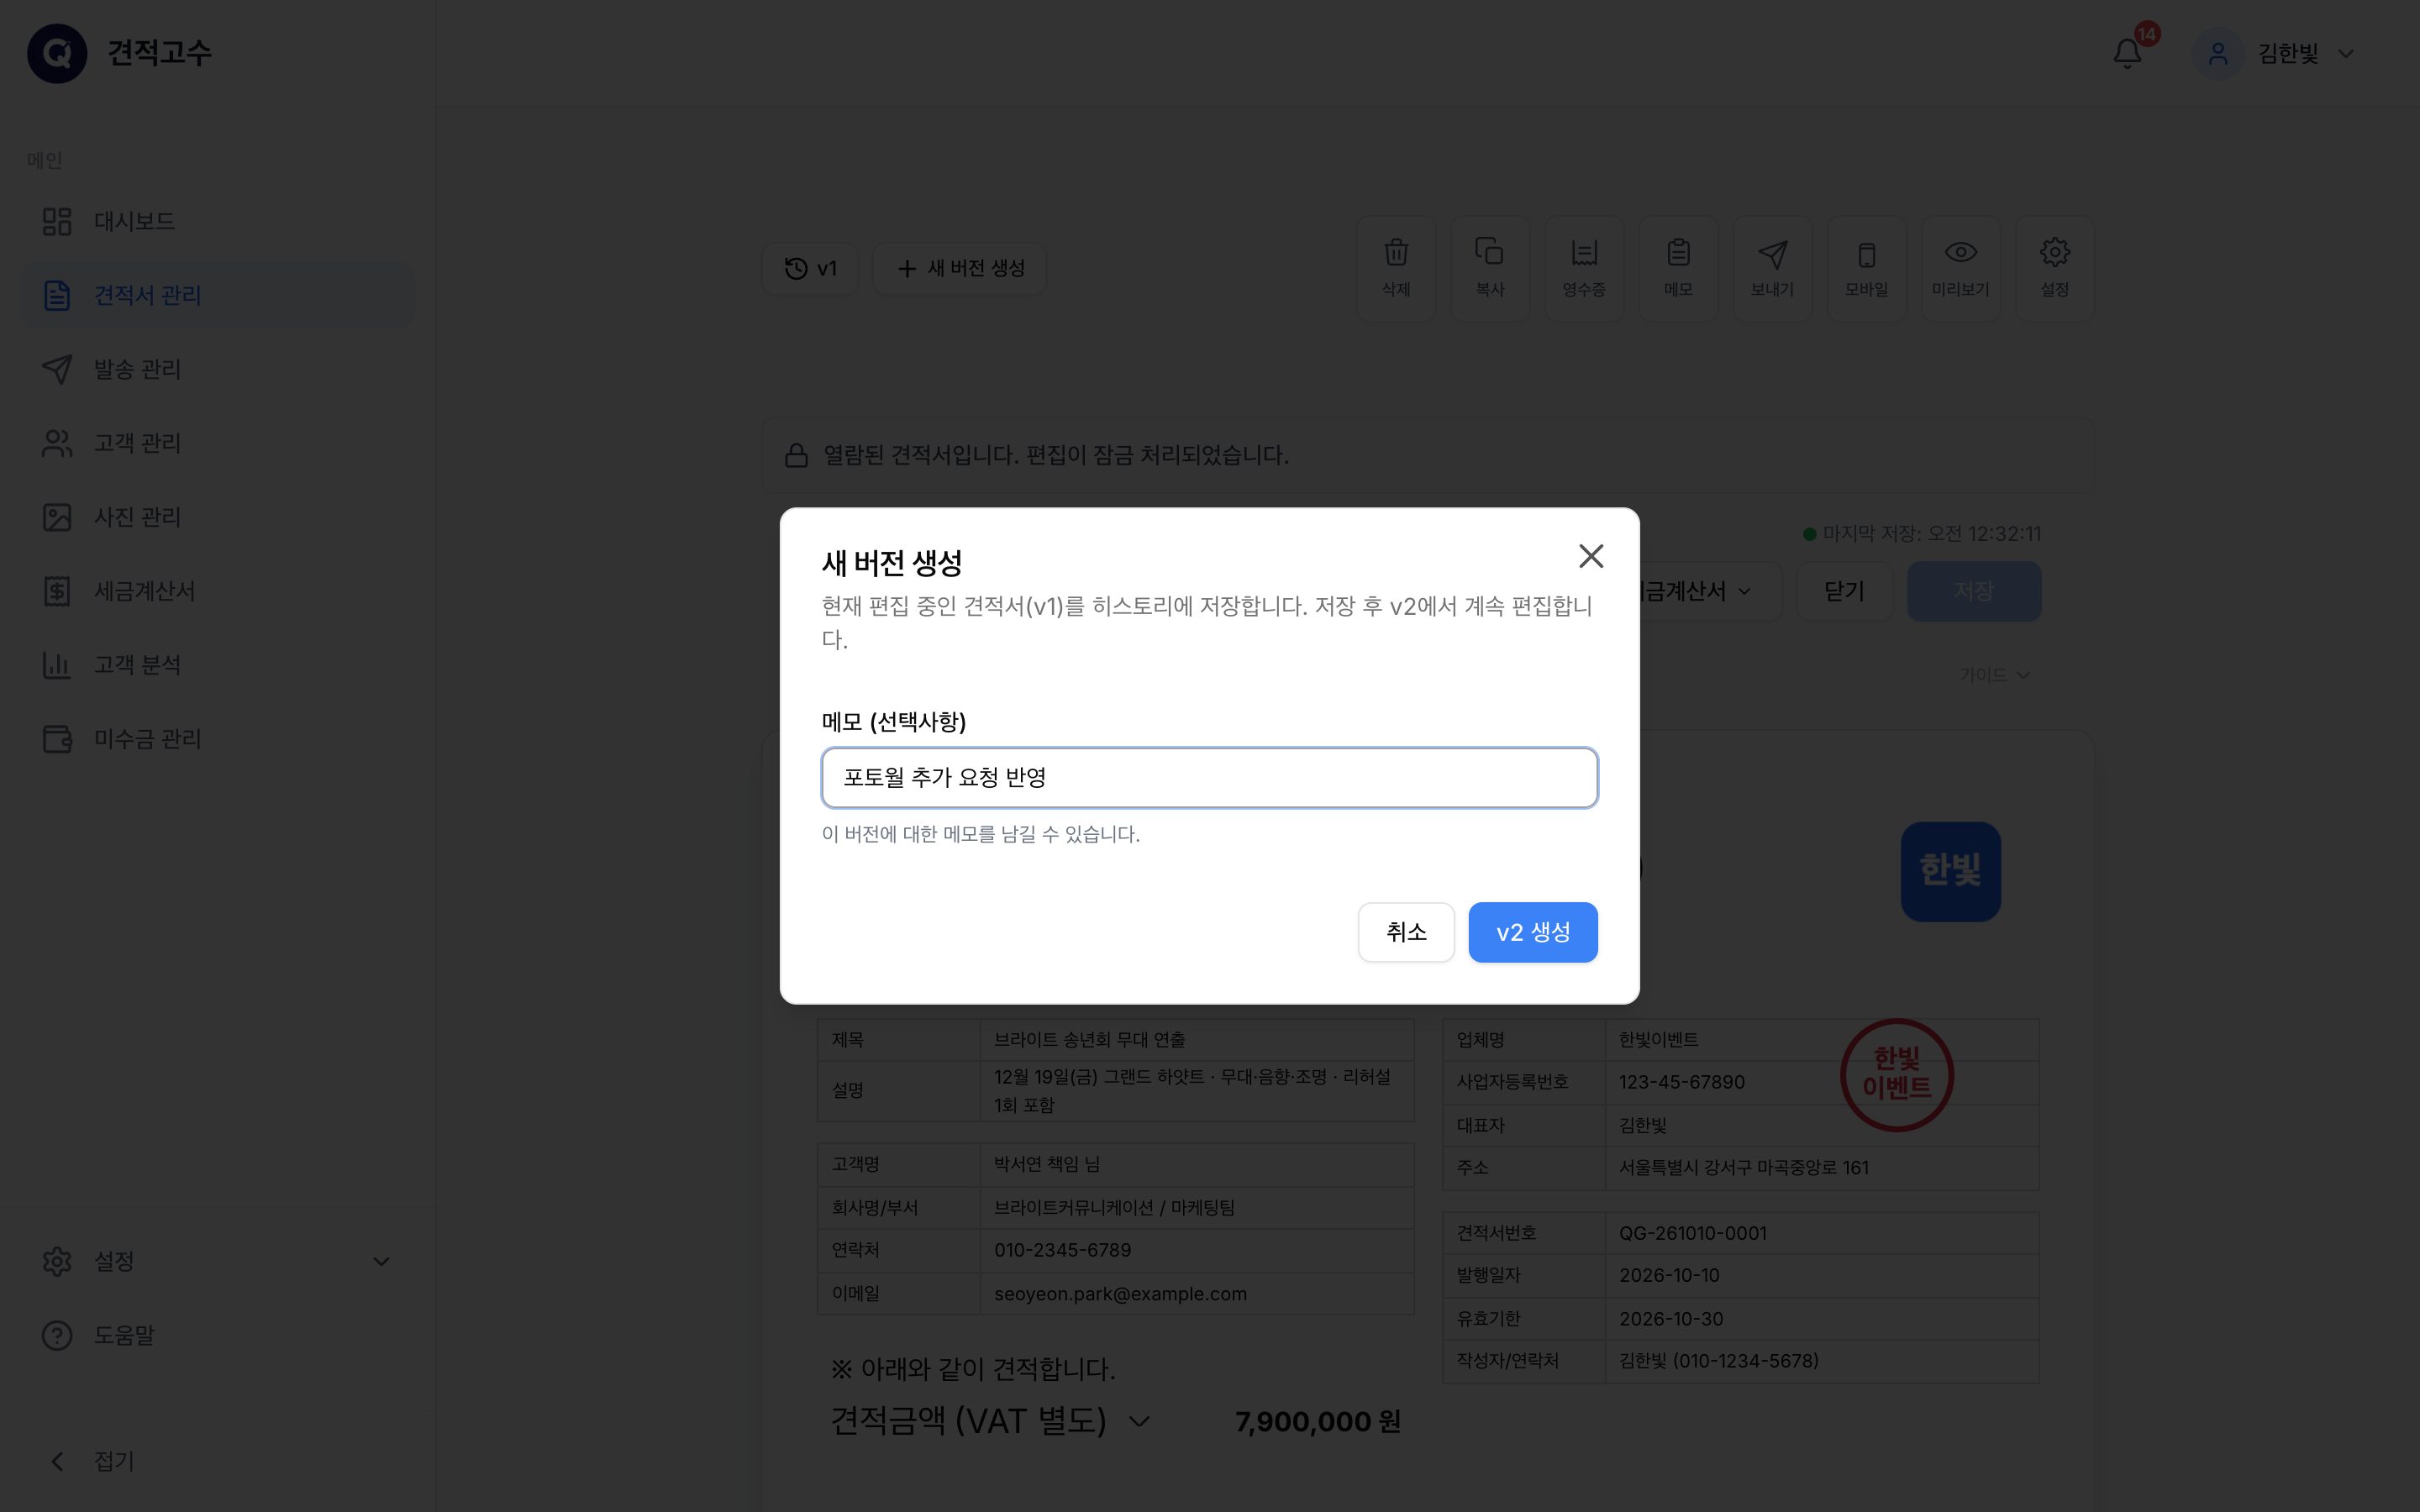Click the lock icon in the notice

[x=796, y=456]
